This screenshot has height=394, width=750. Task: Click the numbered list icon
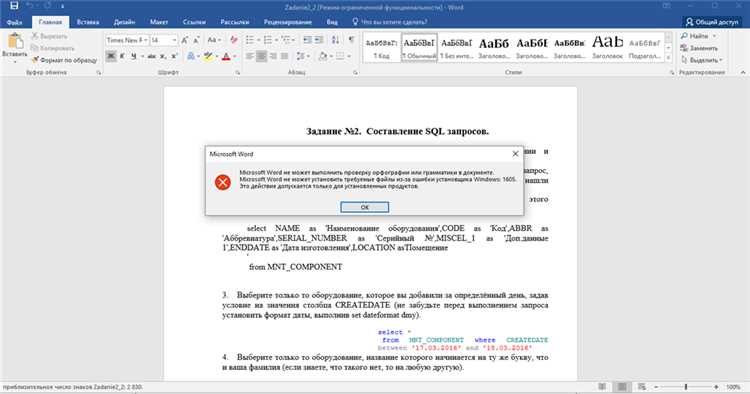tap(268, 40)
